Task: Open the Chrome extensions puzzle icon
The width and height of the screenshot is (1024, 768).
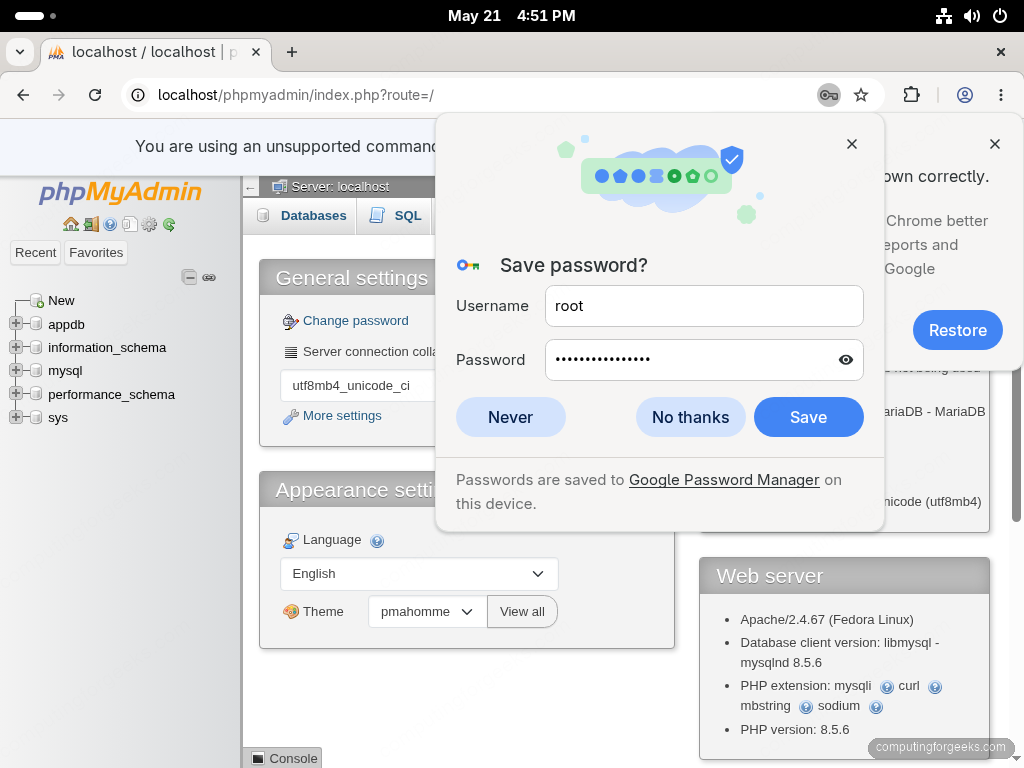Action: (911, 95)
